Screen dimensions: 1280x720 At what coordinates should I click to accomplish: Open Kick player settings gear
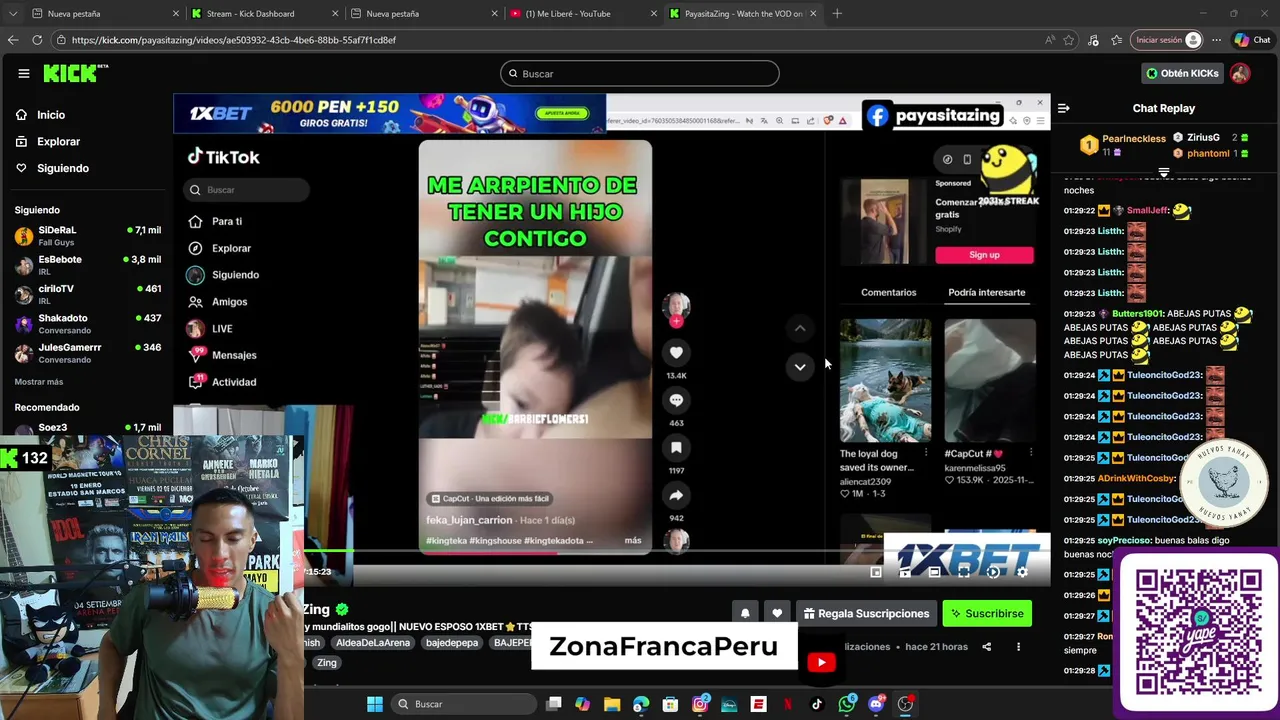point(1022,572)
